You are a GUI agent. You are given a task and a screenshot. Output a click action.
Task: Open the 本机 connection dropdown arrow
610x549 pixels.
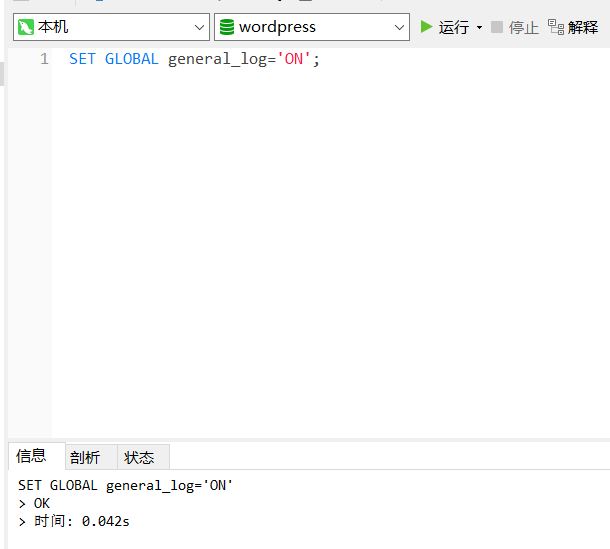pos(198,27)
